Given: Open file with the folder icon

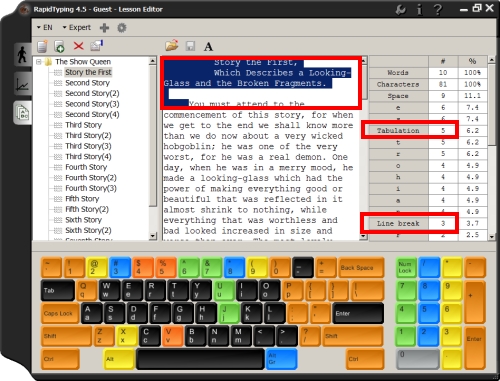Looking at the screenshot, I should 172,46.
